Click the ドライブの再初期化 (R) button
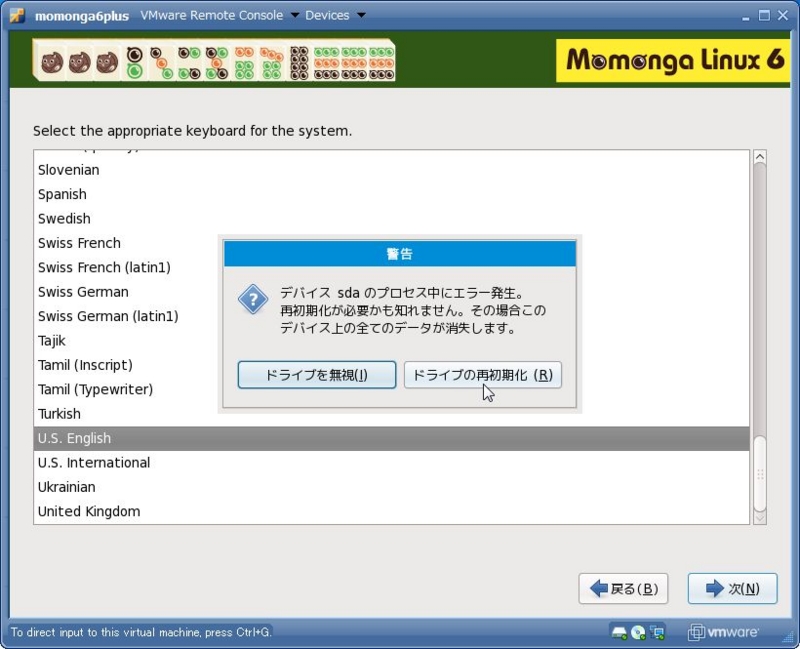800x649 pixels. pyautogui.click(x=483, y=375)
